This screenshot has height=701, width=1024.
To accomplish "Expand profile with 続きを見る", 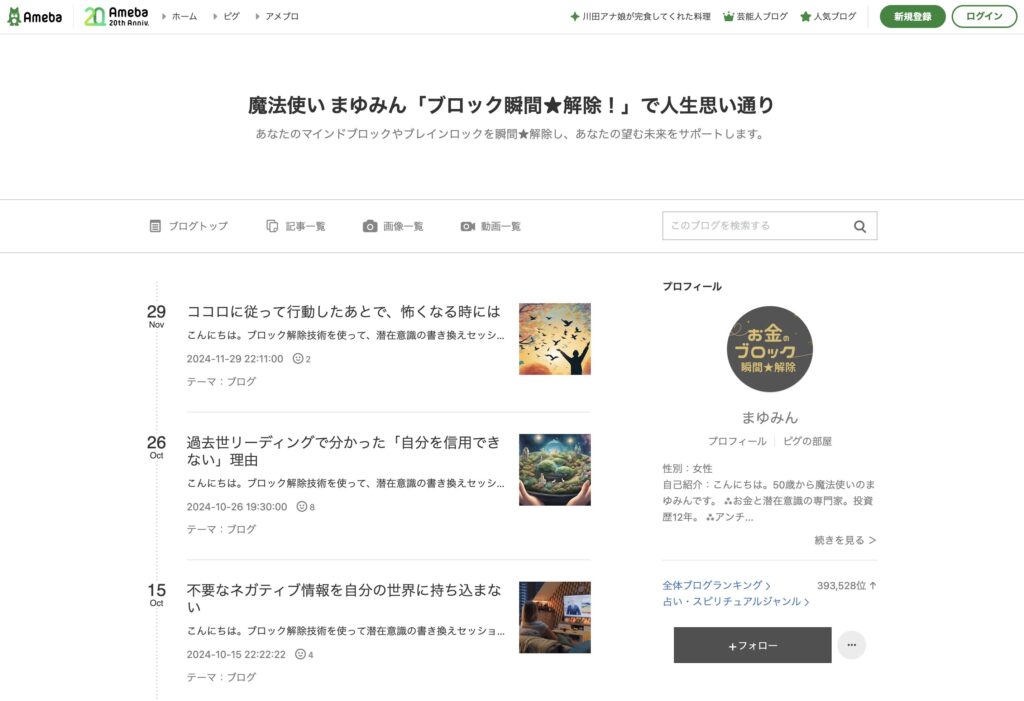I will (845, 540).
